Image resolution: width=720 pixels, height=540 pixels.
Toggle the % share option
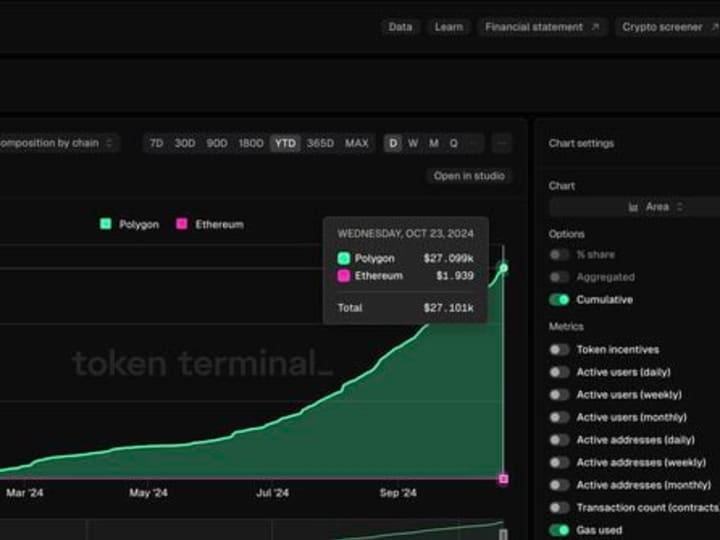pyautogui.click(x=559, y=254)
